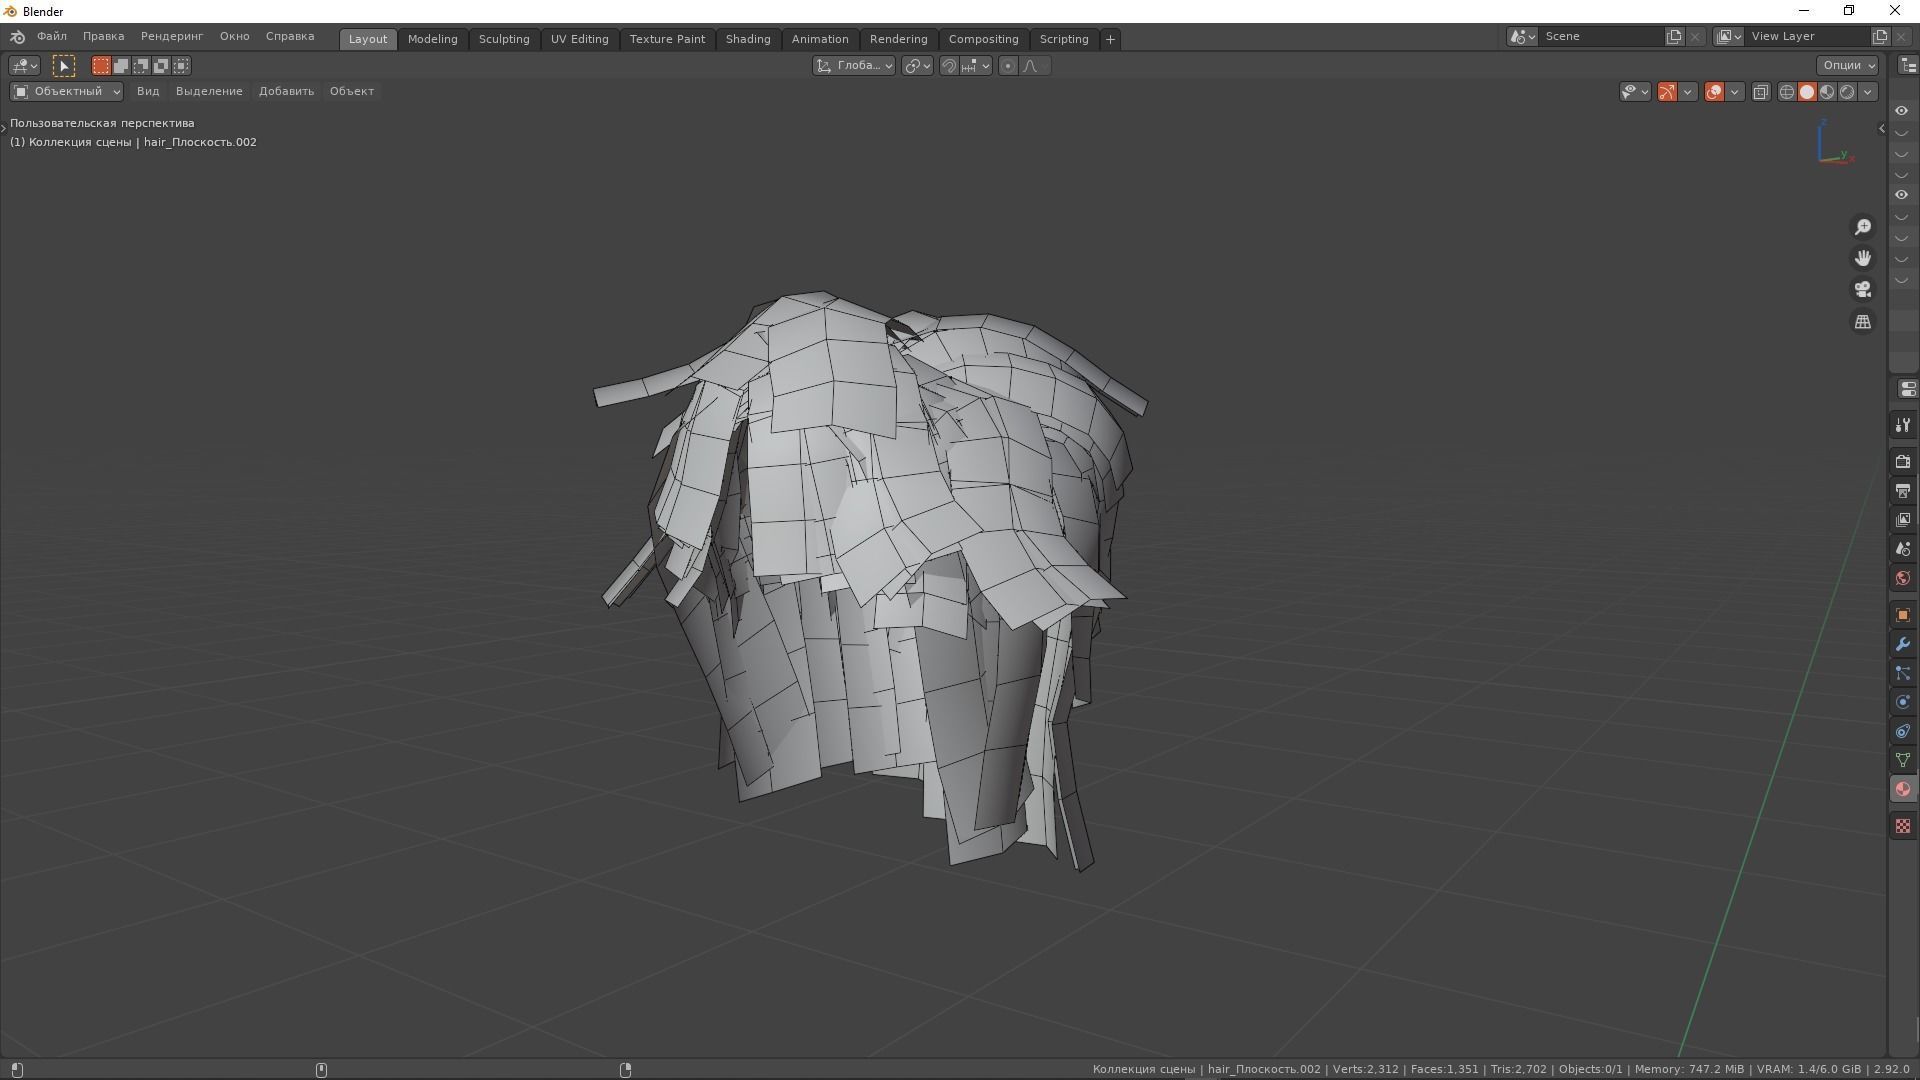Switch to the Sculpting workspace tab
Screen dimensions: 1920x1080
[x=503, y=39]
